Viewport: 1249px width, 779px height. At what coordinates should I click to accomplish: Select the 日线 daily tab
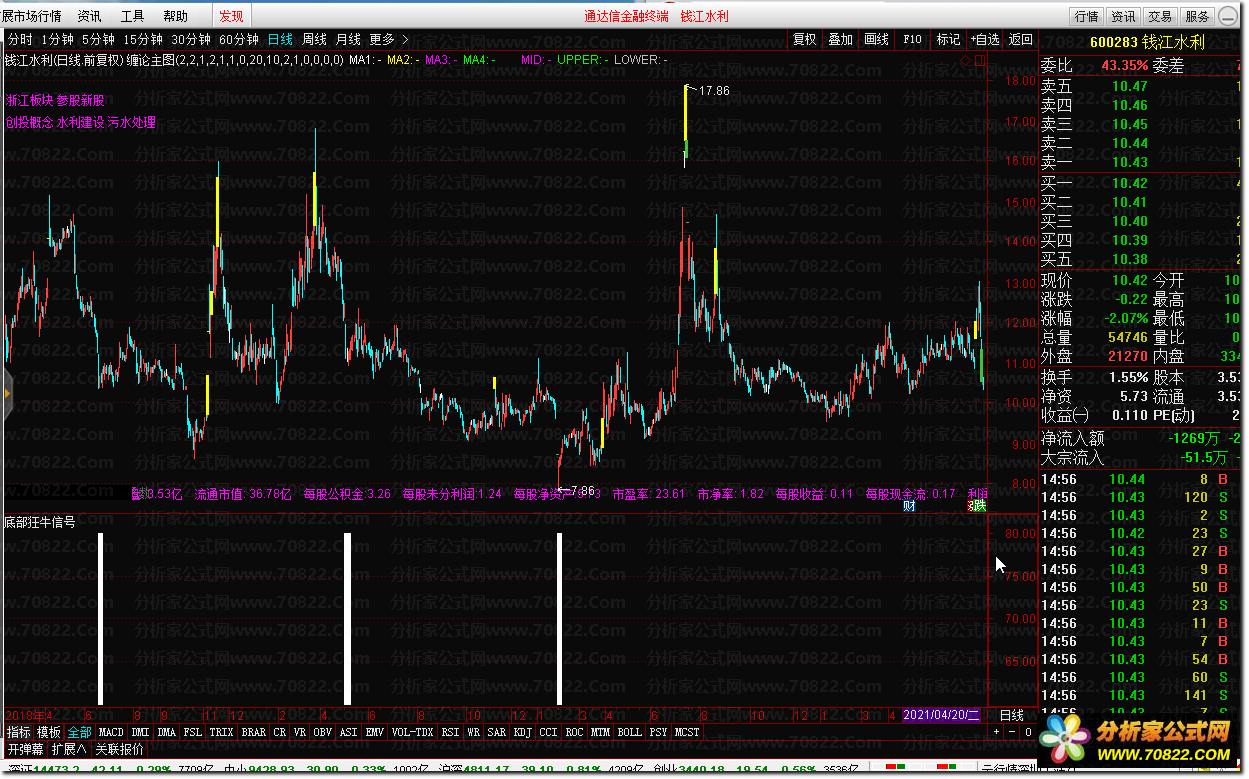[x=280, y=39]
